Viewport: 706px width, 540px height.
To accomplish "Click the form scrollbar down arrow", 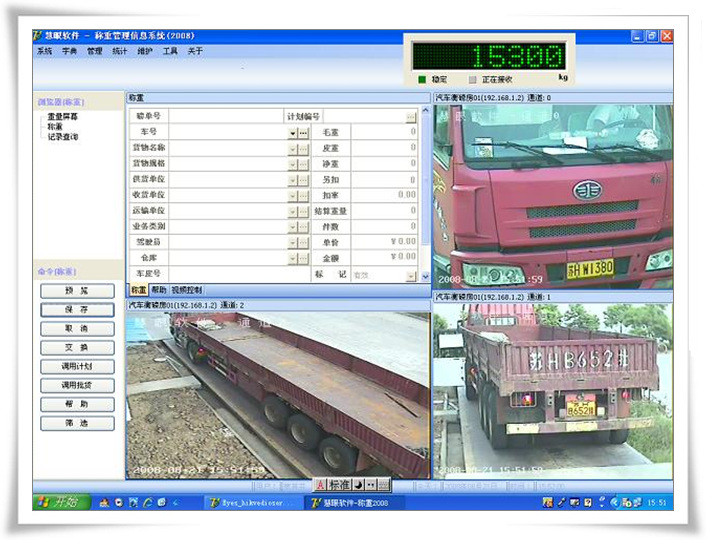I will pos(425,277).
